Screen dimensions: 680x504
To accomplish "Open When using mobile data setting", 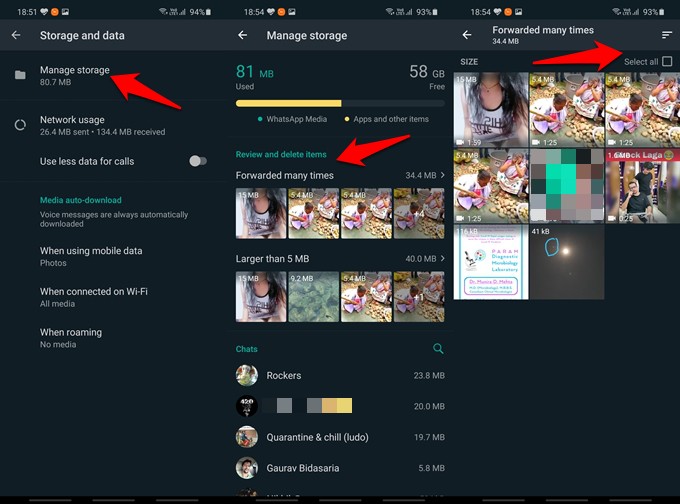I will 113,256.
